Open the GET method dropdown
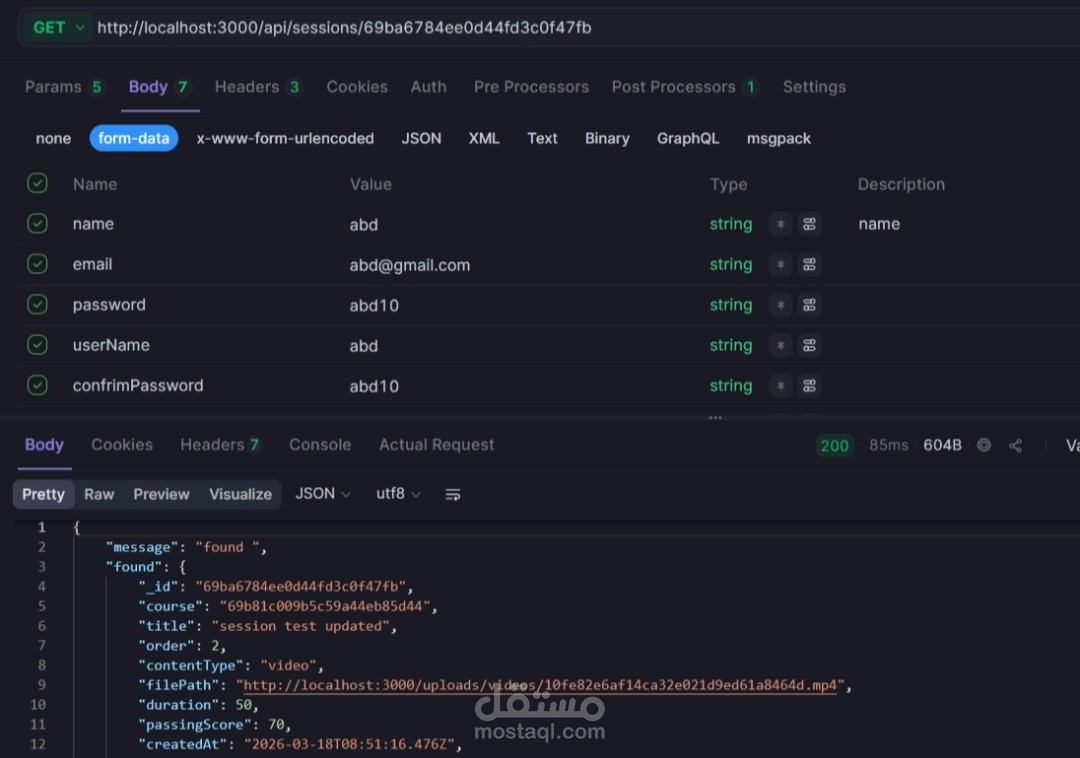 [57, 27]
